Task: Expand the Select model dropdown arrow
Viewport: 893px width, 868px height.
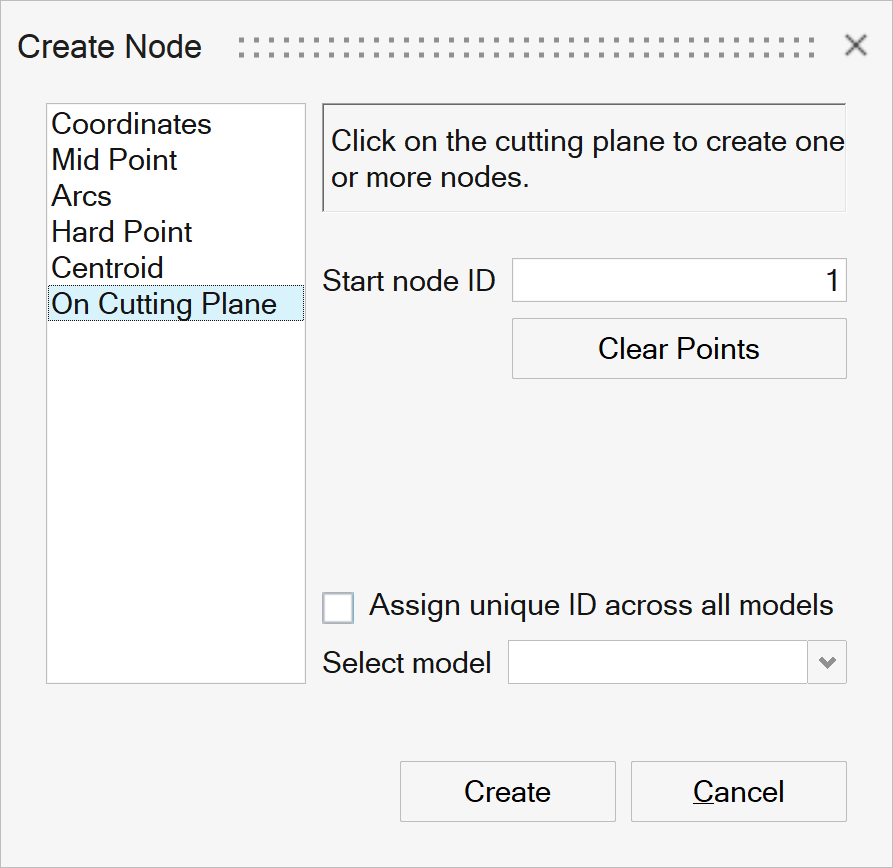Action: tap(827, 663)
